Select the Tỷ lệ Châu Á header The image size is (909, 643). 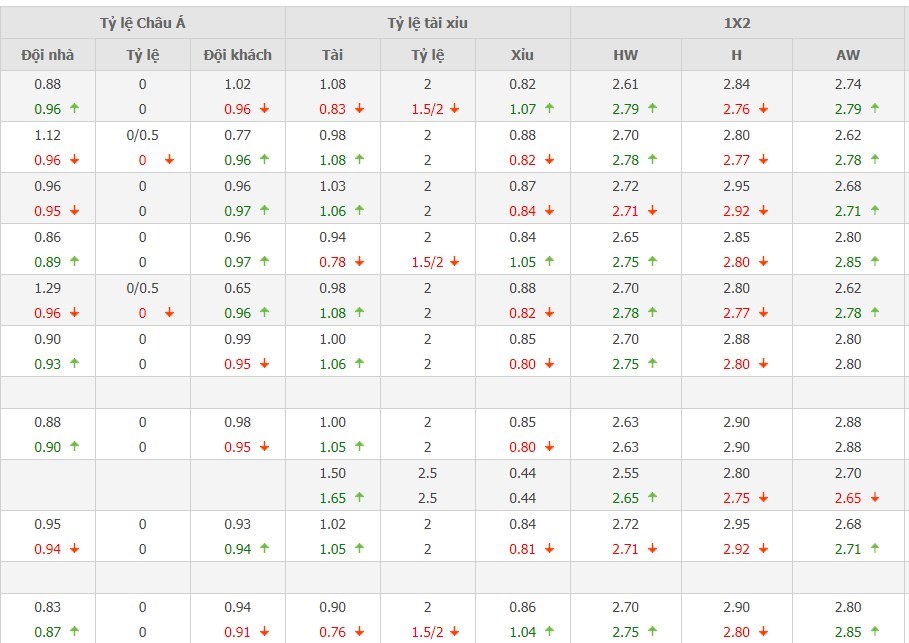click(x=142, y=23)
